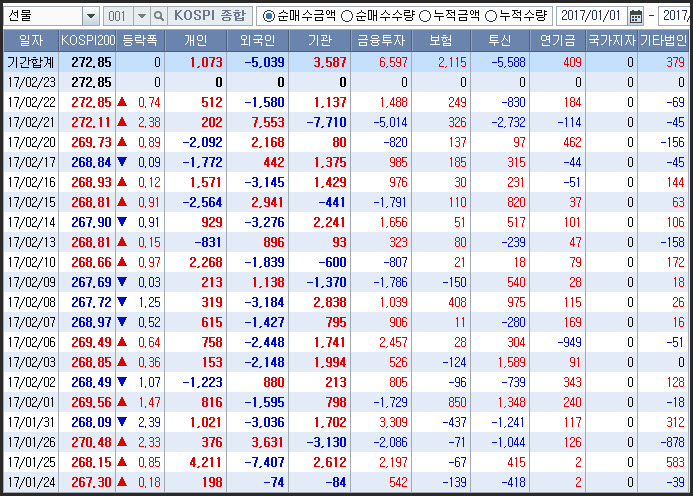The width and height of the screenshot is (693, 496).
Task: Select the 누적수량 radio button
Action: [x=491, y=16]
